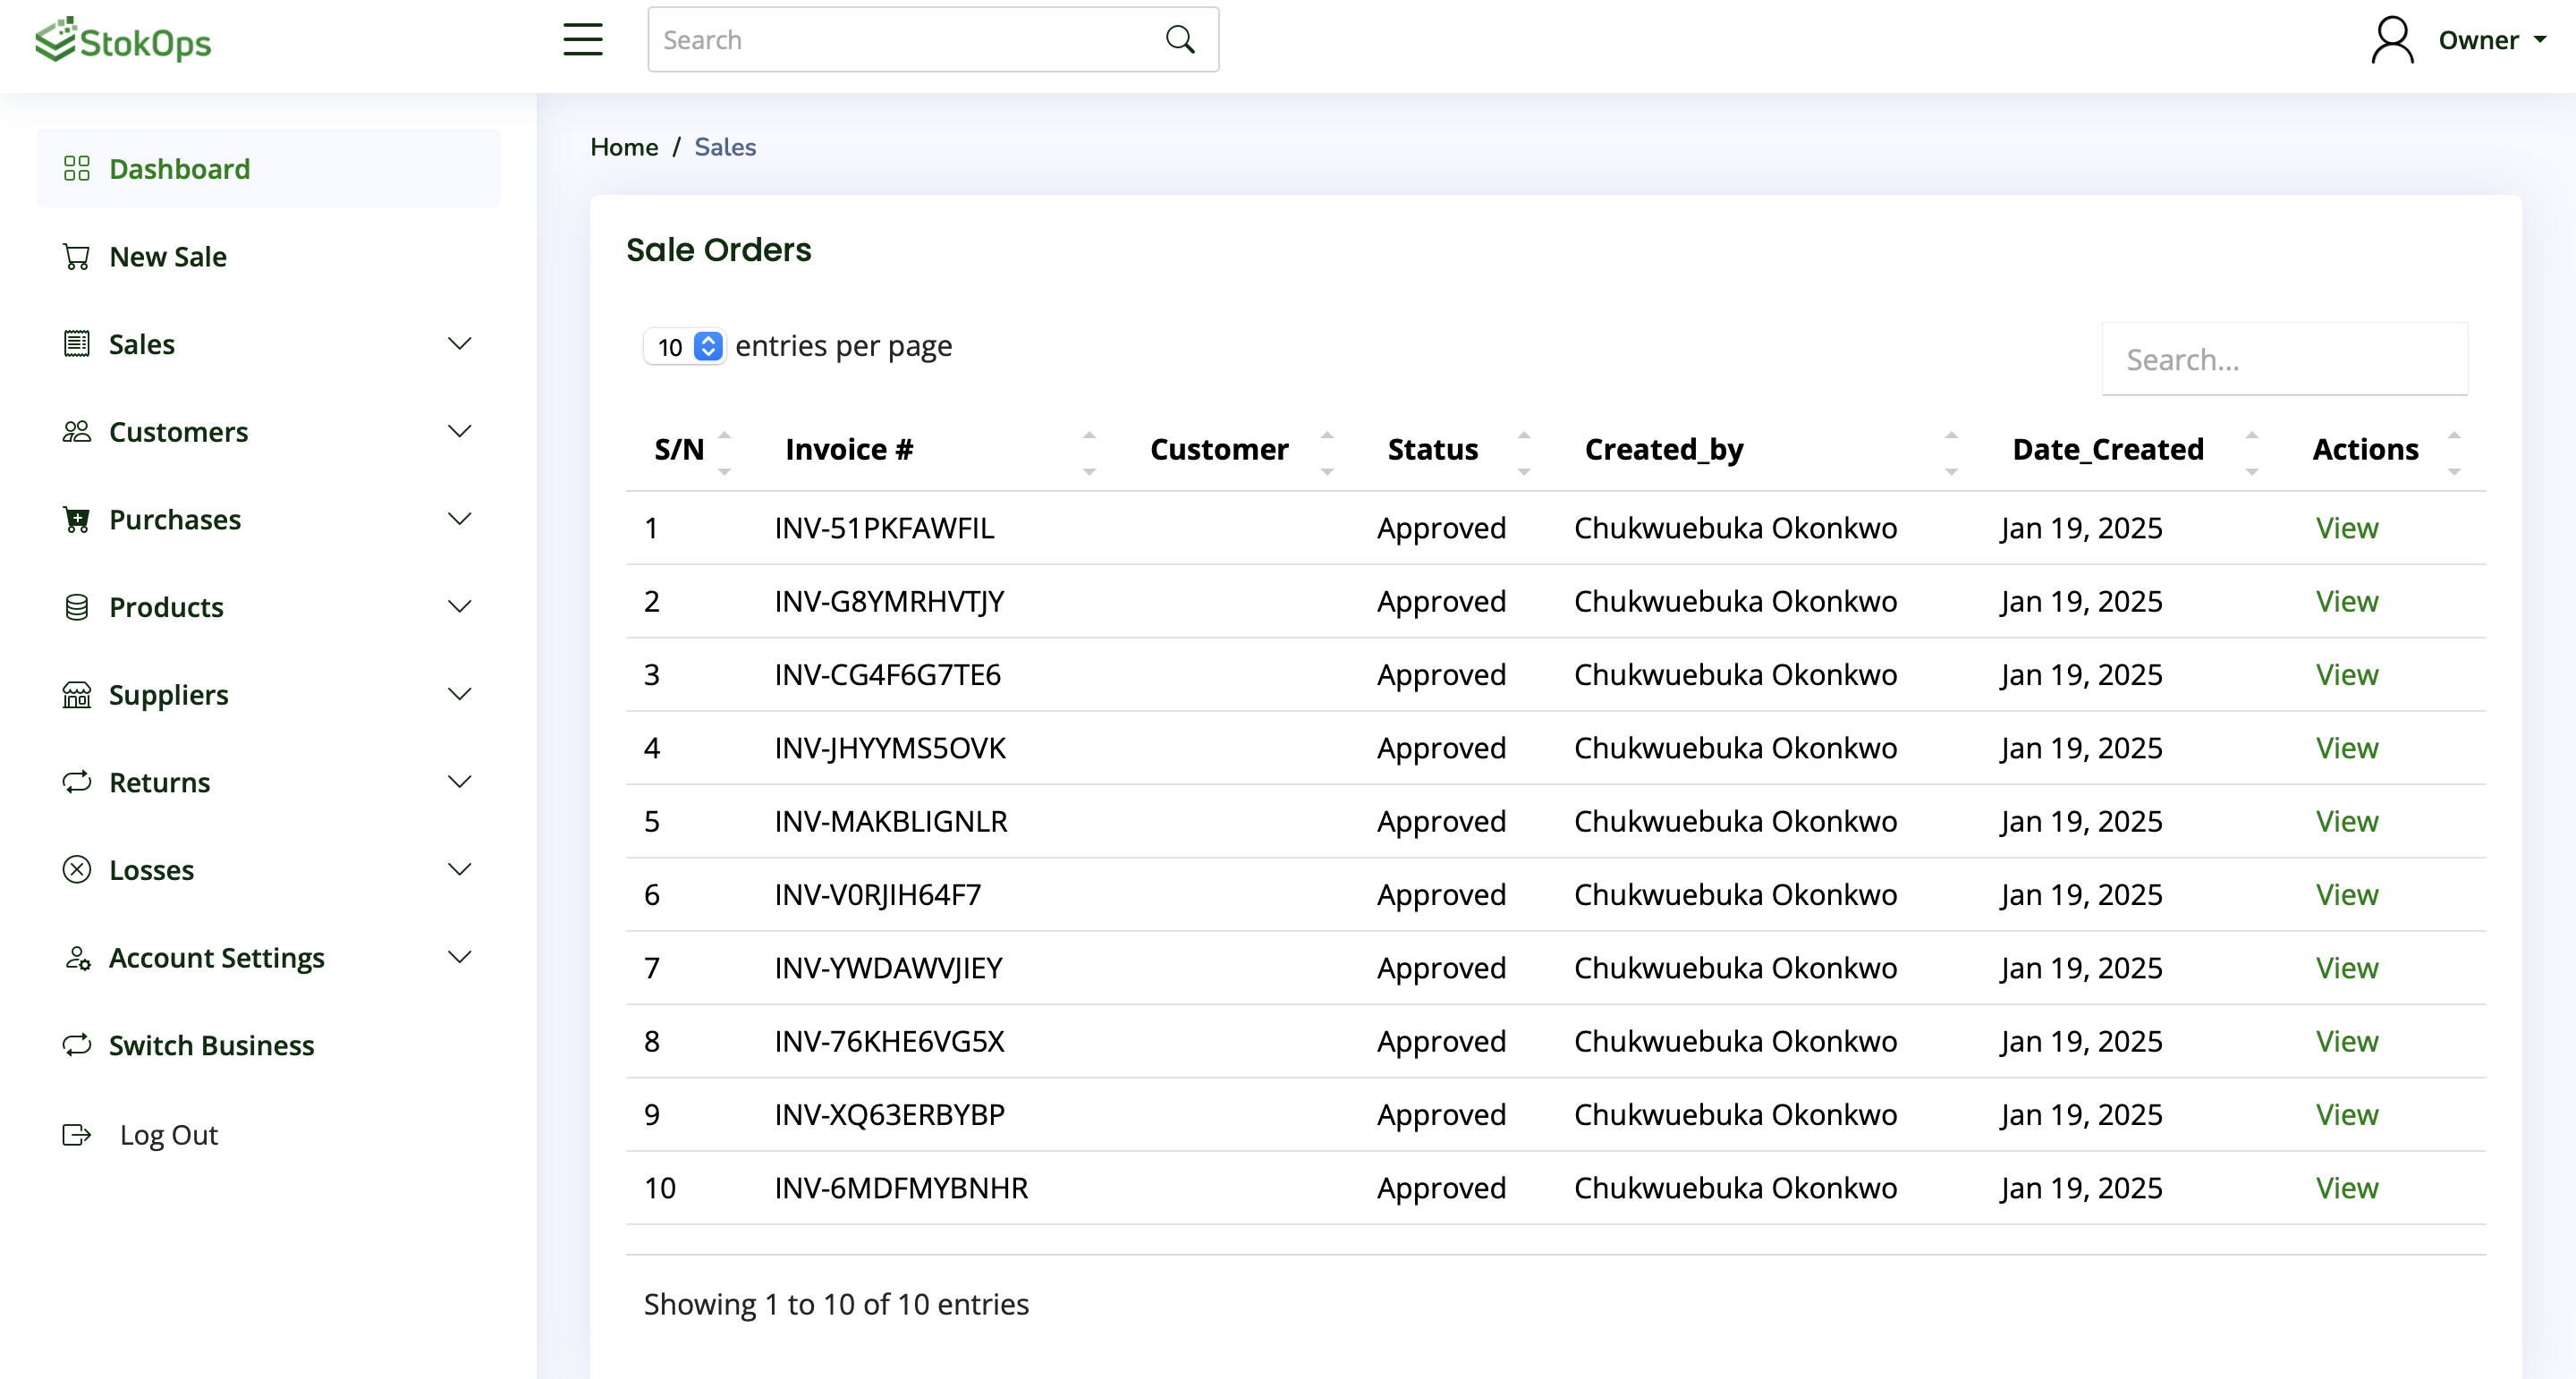Expand the Products sidebar chevron
The height and width of the screenshot is (1379, 2576).
point(459,607)
